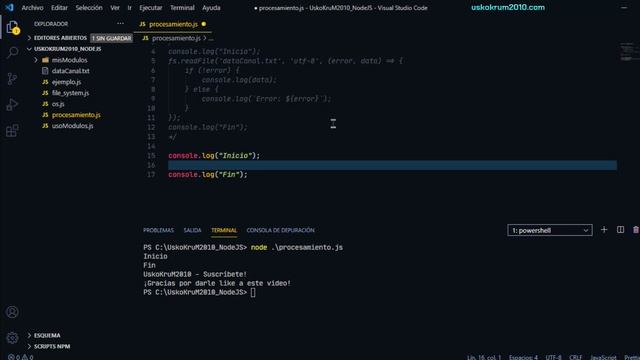The image size is (640, 360).
Task: Open the Accounts menu icon
Action: 12,312
